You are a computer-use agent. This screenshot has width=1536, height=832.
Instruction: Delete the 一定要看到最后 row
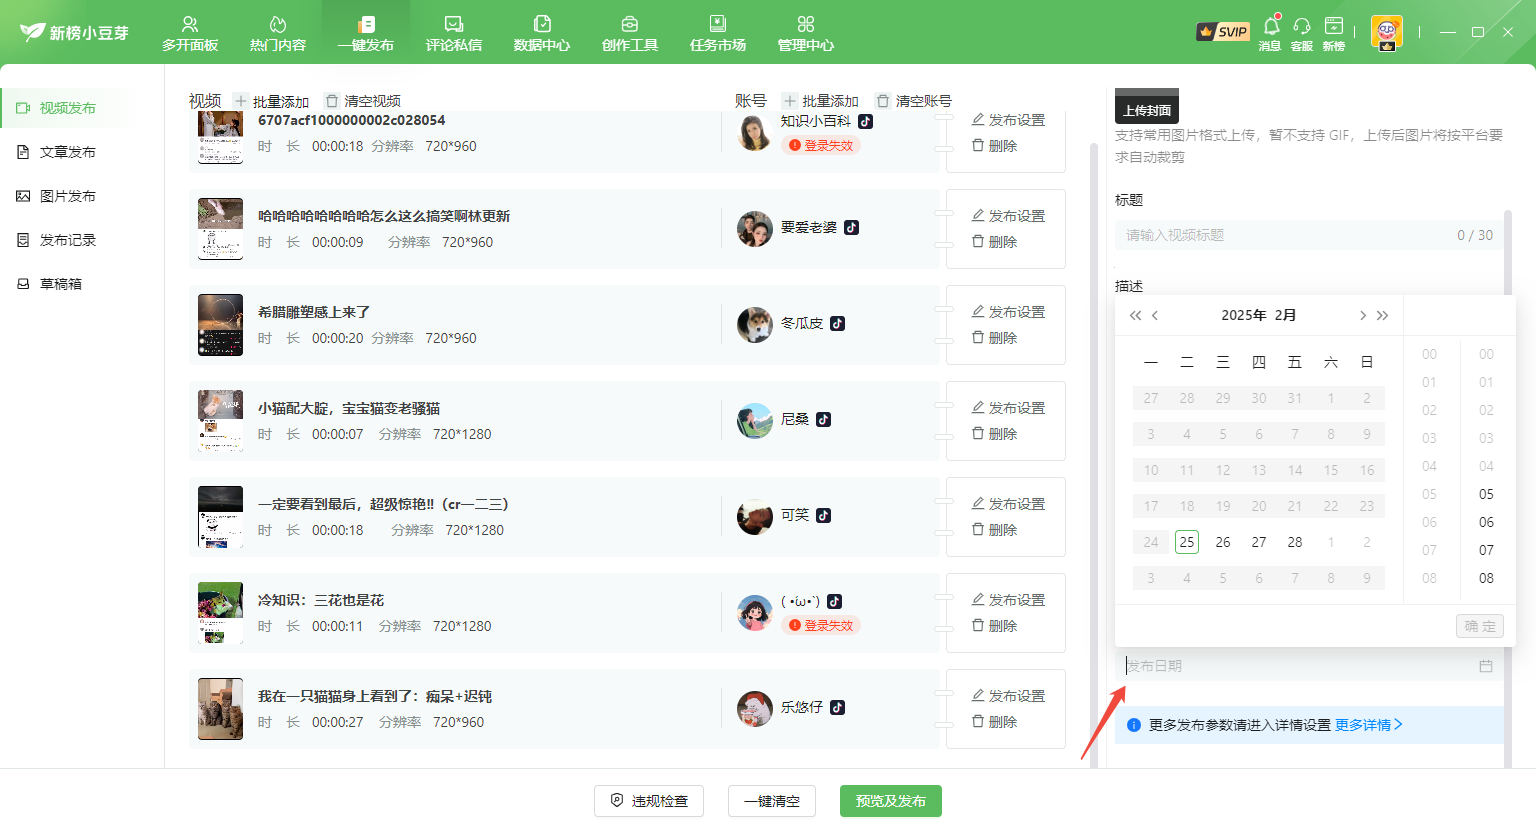(x=995, y=530)
